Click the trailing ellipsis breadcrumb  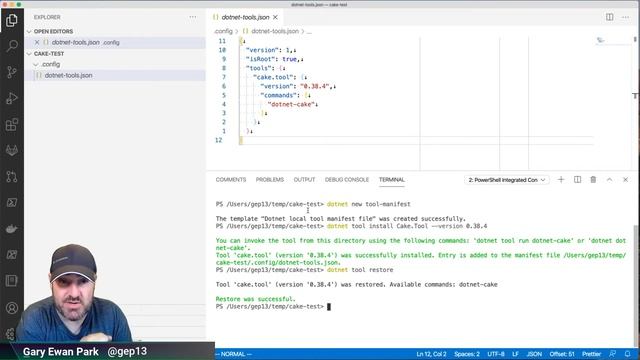[309, 31]
